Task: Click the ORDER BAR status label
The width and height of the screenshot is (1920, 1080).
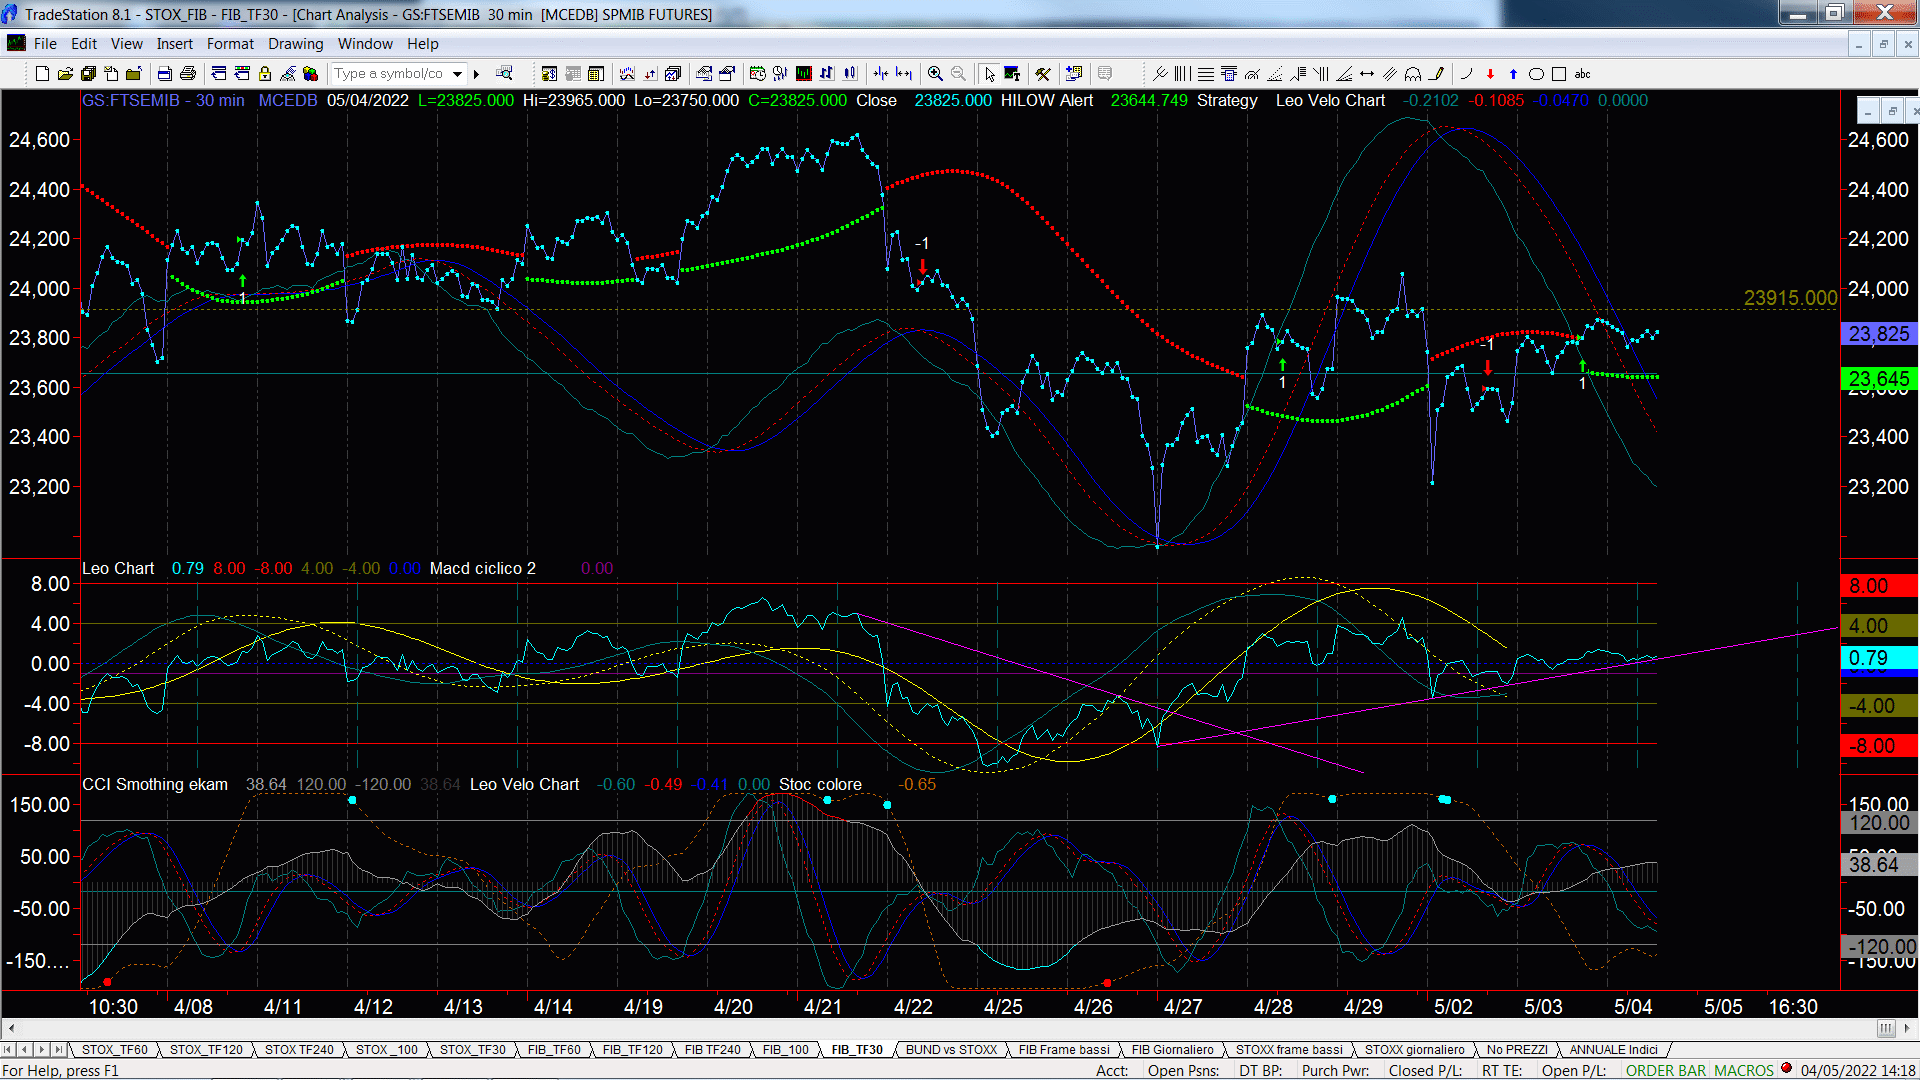Action: point(1665,1070)
